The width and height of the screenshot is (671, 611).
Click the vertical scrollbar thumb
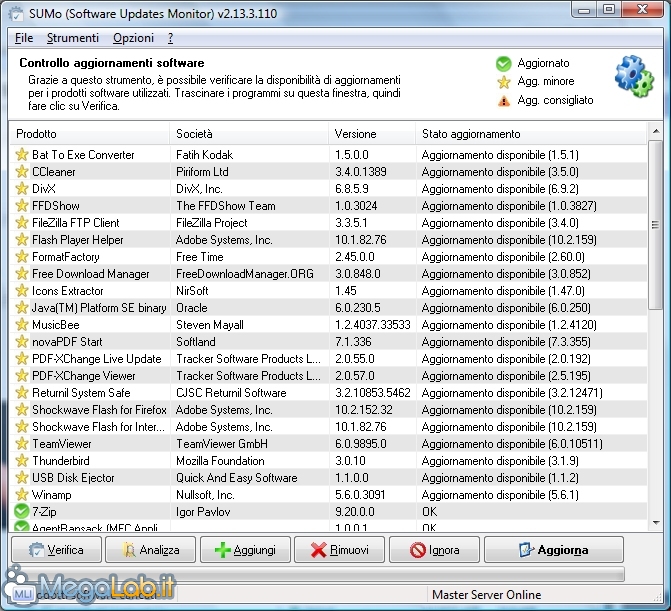point(655,225)
